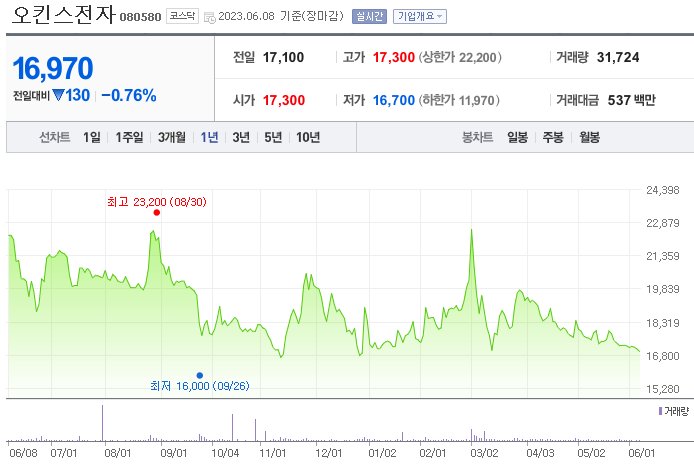Image resolution: width=694 pixels, height=475 pixels.
Task: Click the 코스닥 market badge
Action: click(182, 16)
